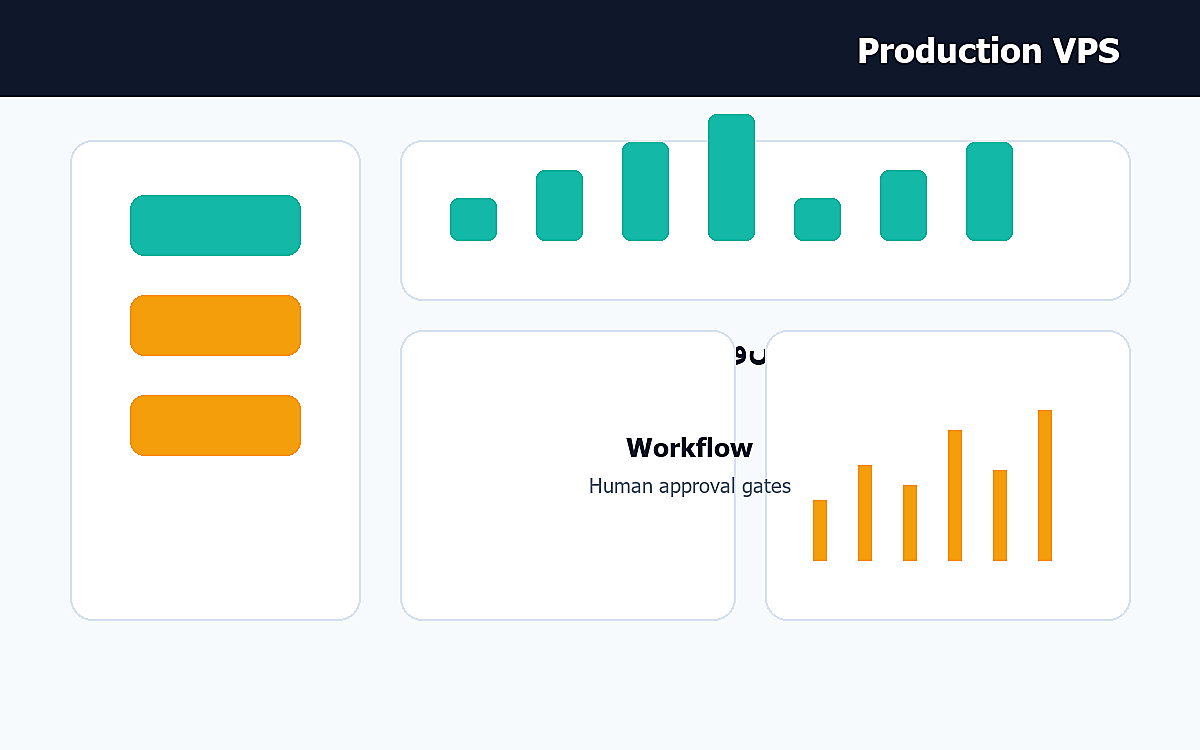Select the tallest teal bar in the chart

pos(731,177)
